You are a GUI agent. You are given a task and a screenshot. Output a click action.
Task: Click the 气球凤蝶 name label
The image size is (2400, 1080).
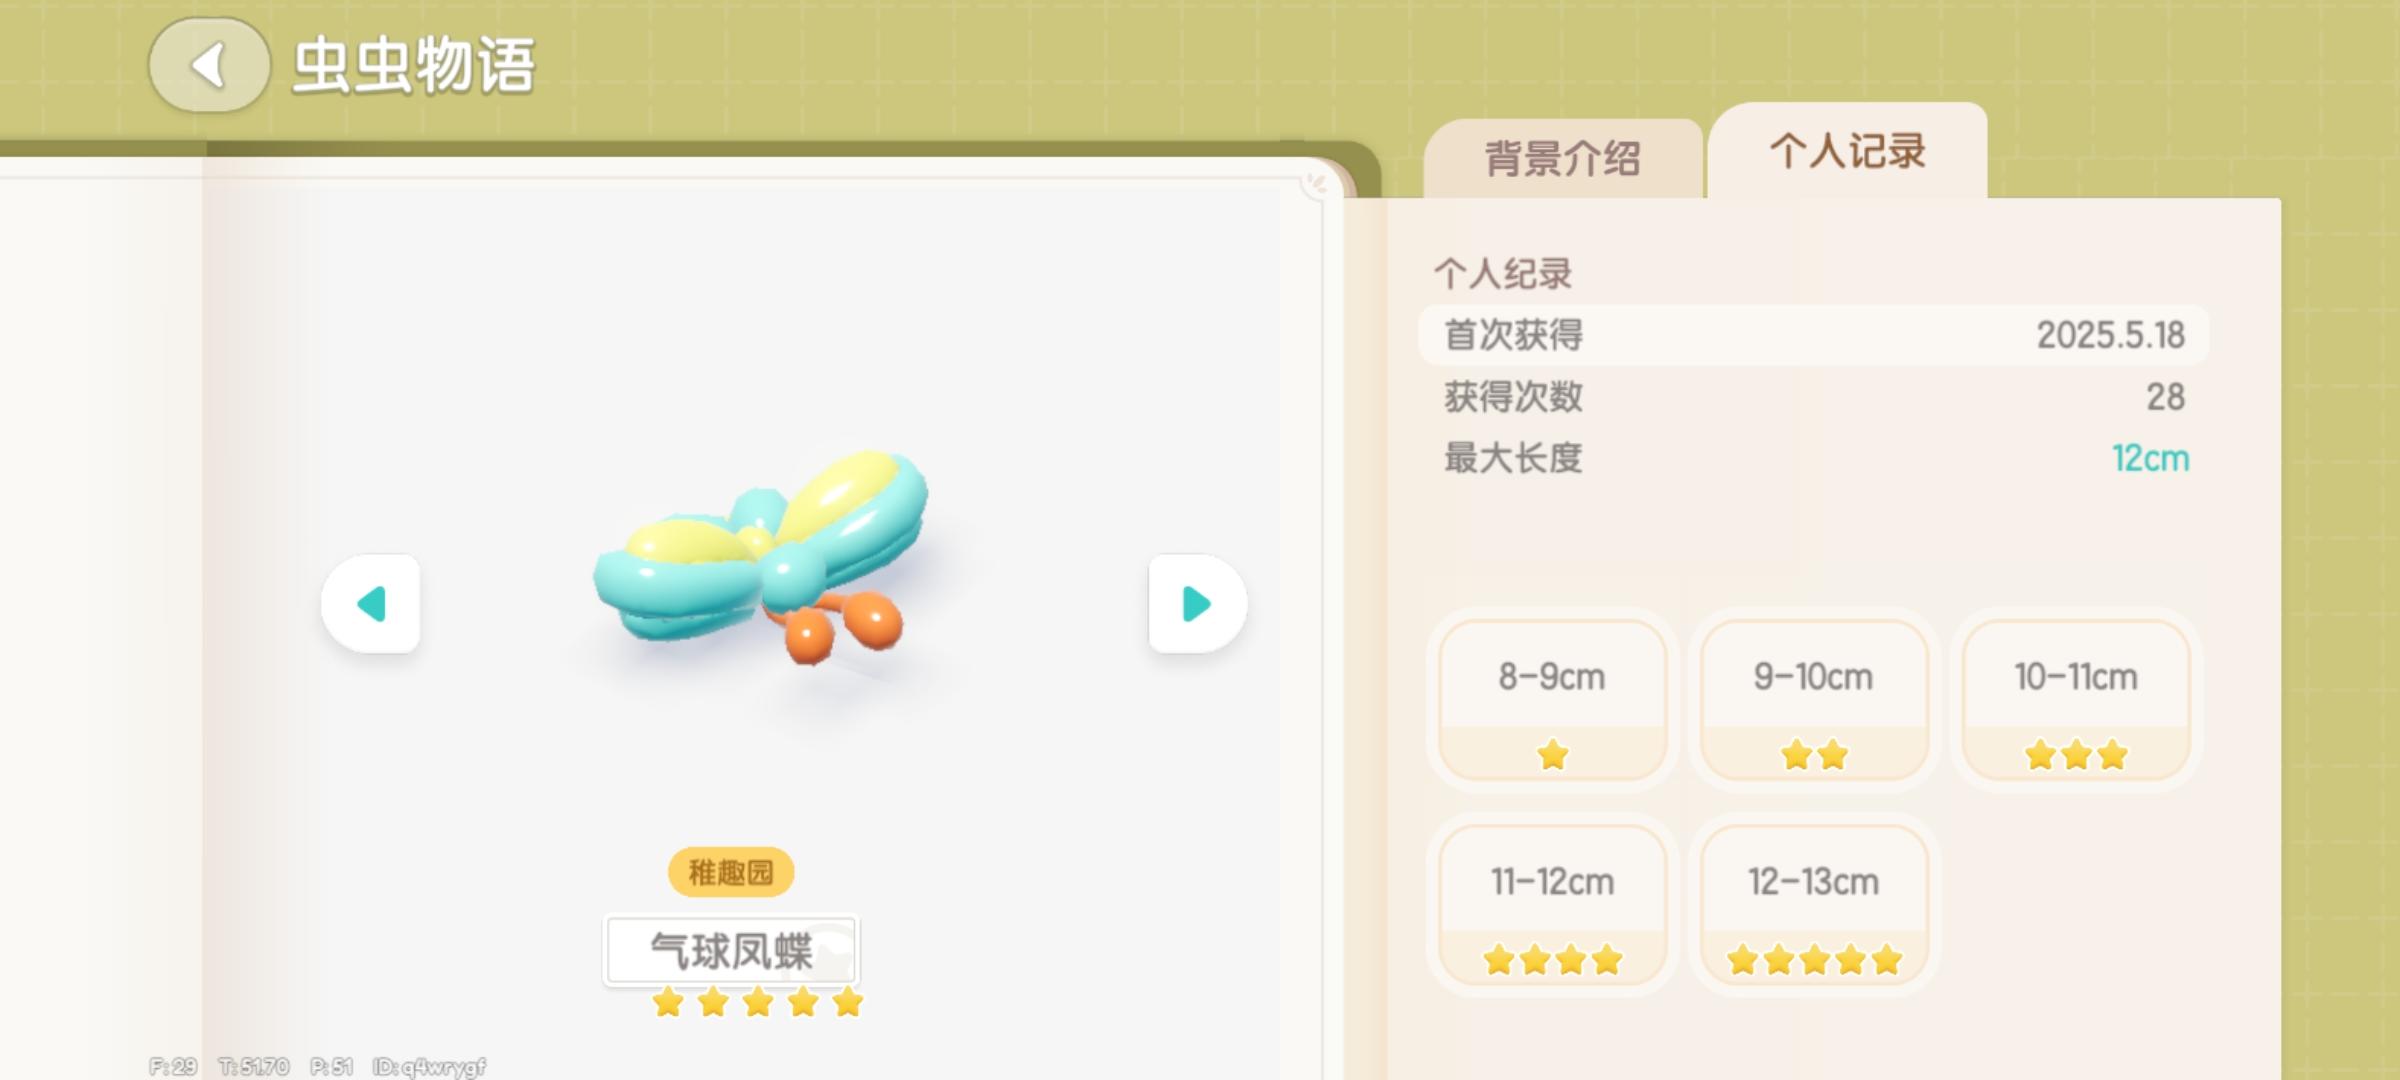(731, 951)
